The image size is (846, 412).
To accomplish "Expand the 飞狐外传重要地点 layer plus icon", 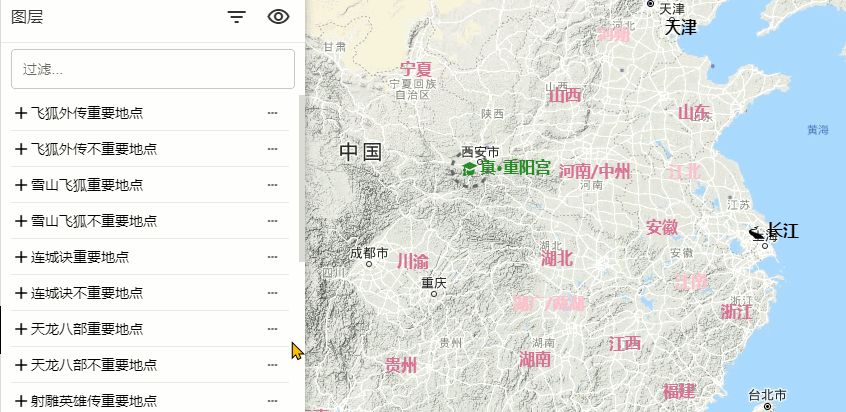I will coord(21,113).
